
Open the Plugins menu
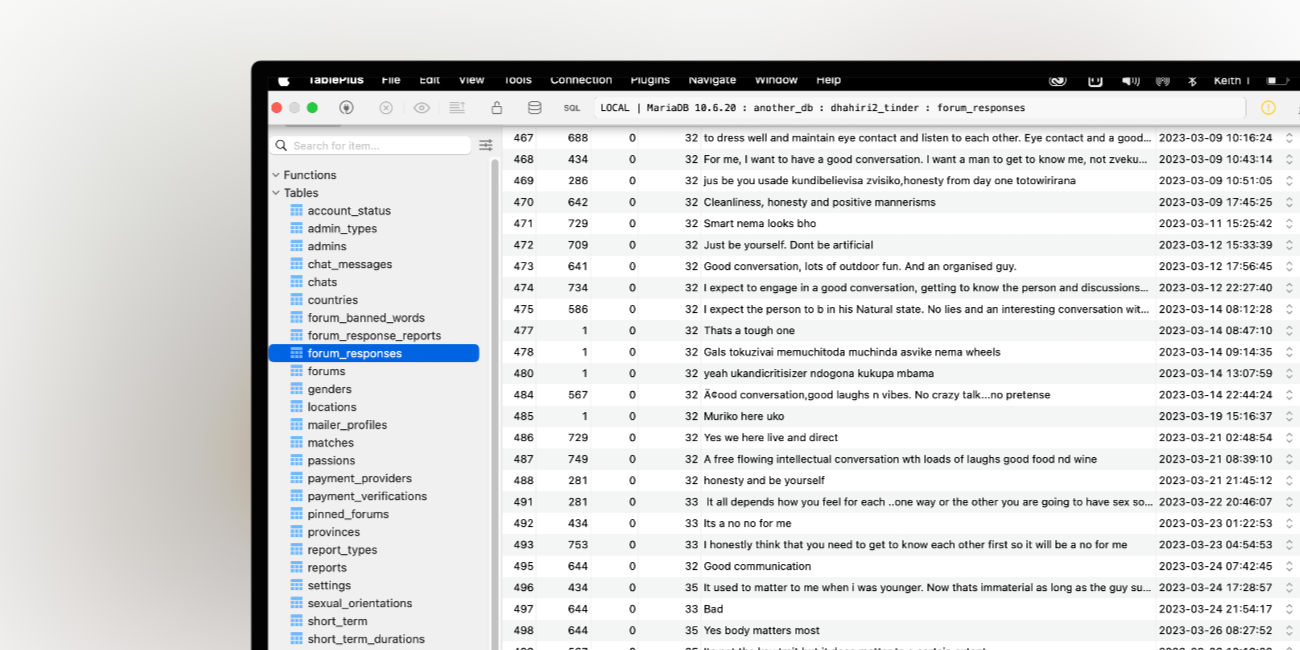pyautogui.click(x=650, y=80)
